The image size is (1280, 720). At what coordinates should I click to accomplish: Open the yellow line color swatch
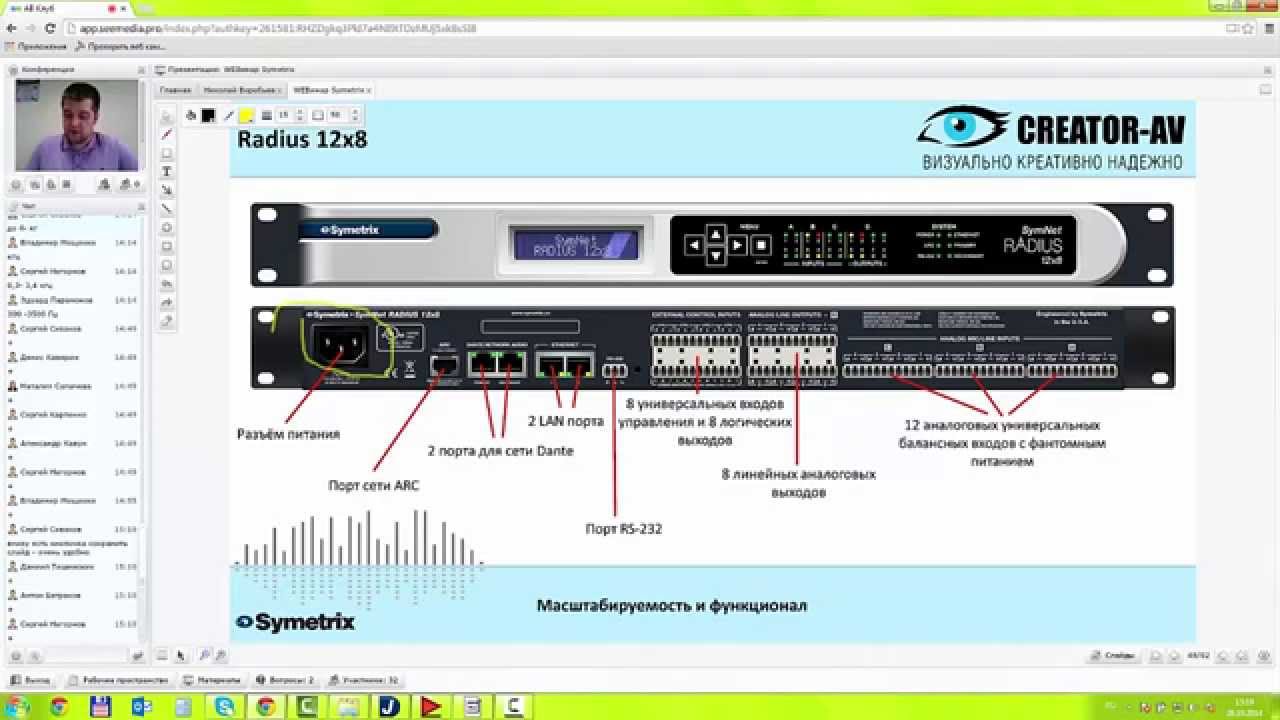click(x=246, y=115)
